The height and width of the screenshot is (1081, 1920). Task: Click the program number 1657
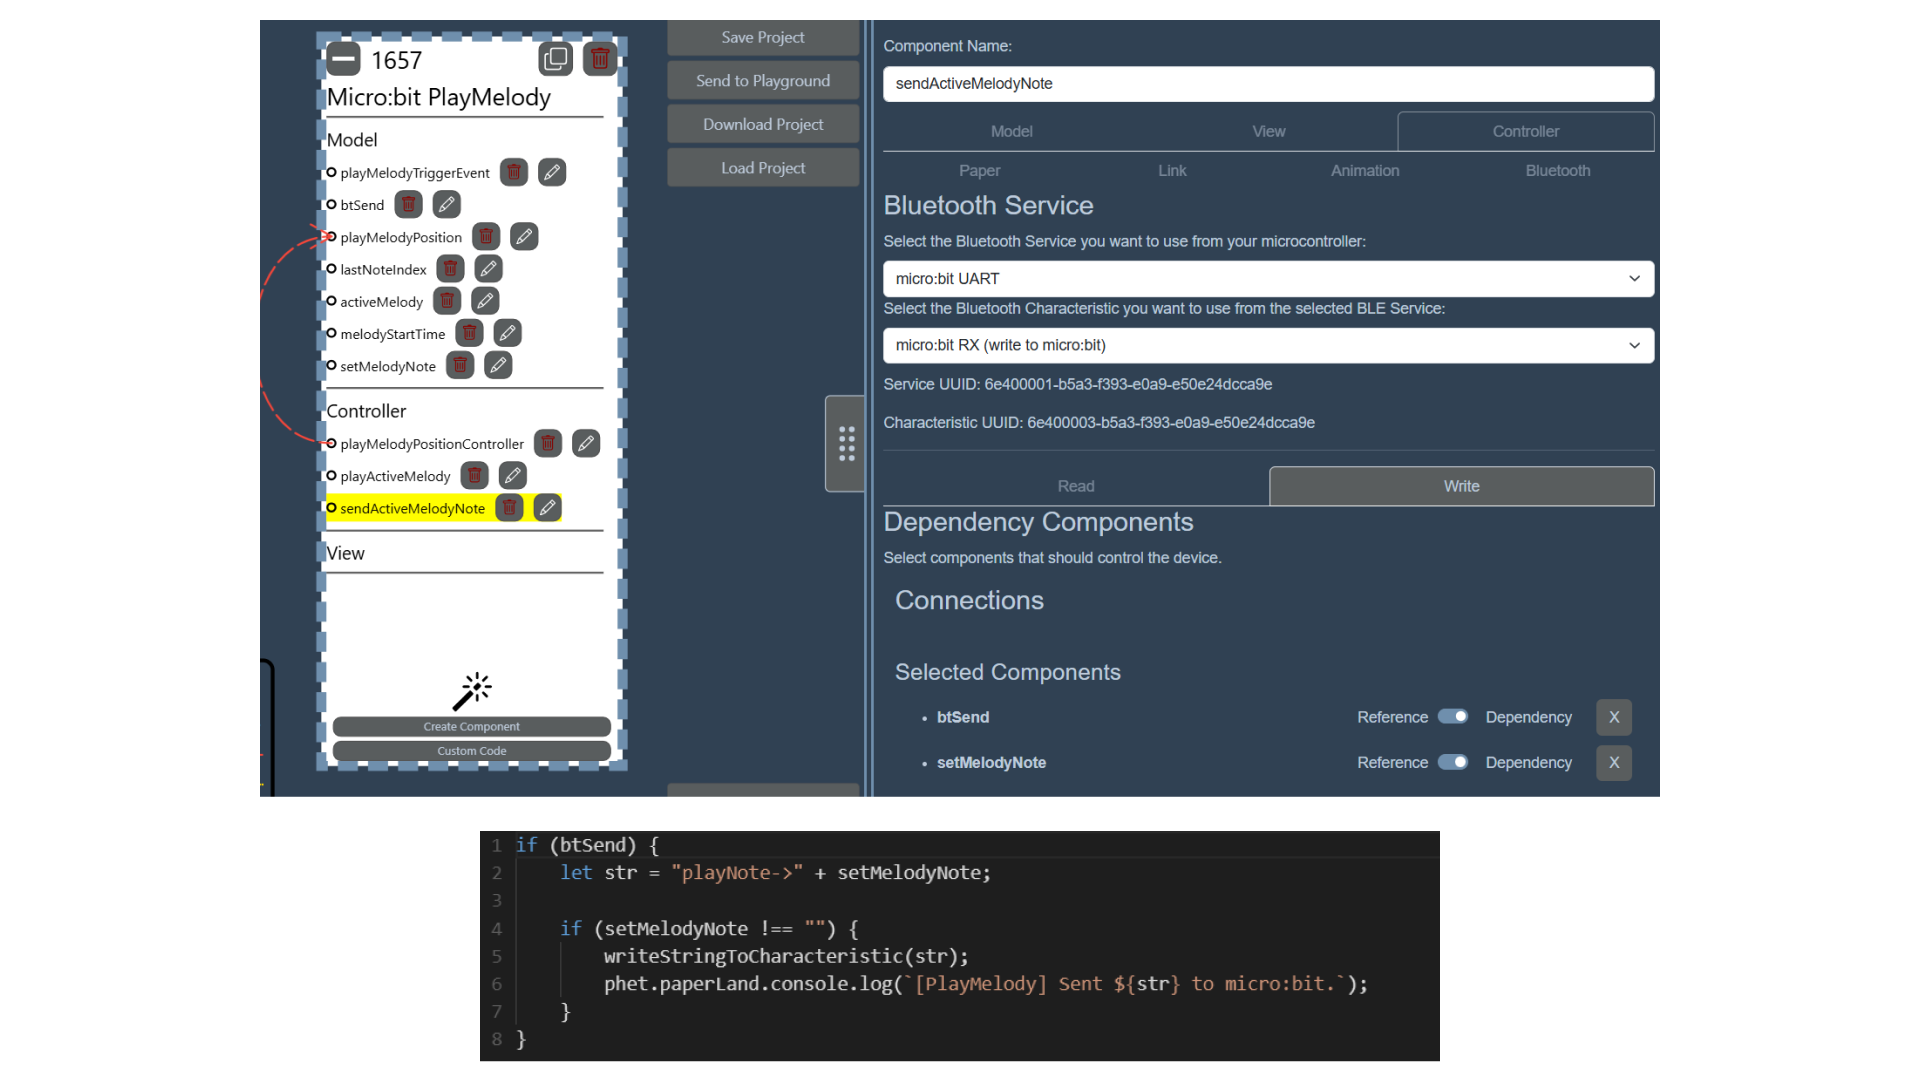(396, 60)
